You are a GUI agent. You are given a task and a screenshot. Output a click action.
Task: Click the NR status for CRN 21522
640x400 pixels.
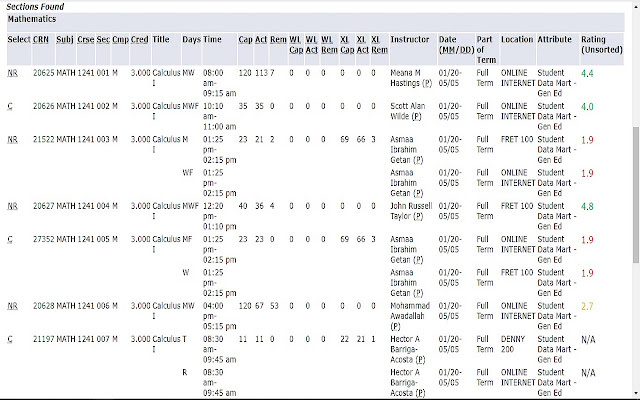[x=13, y=140]
